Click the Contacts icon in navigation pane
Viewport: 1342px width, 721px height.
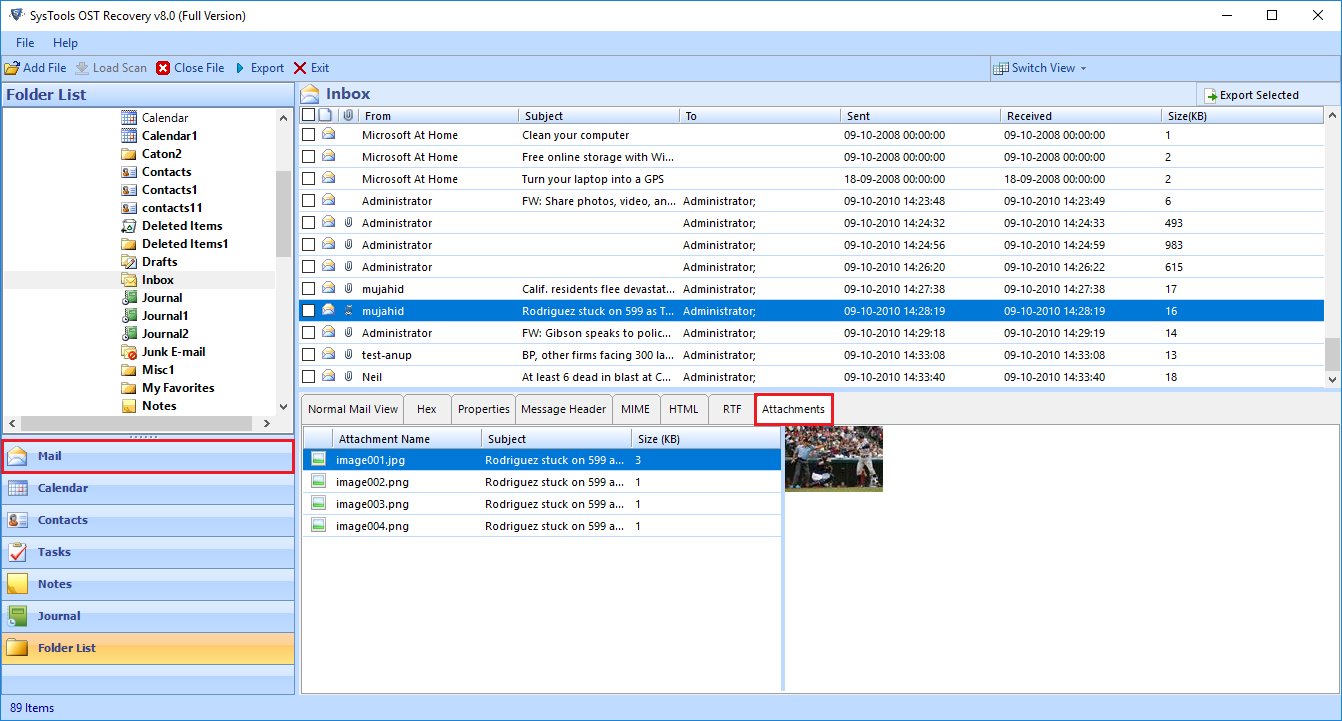[18, 520]
